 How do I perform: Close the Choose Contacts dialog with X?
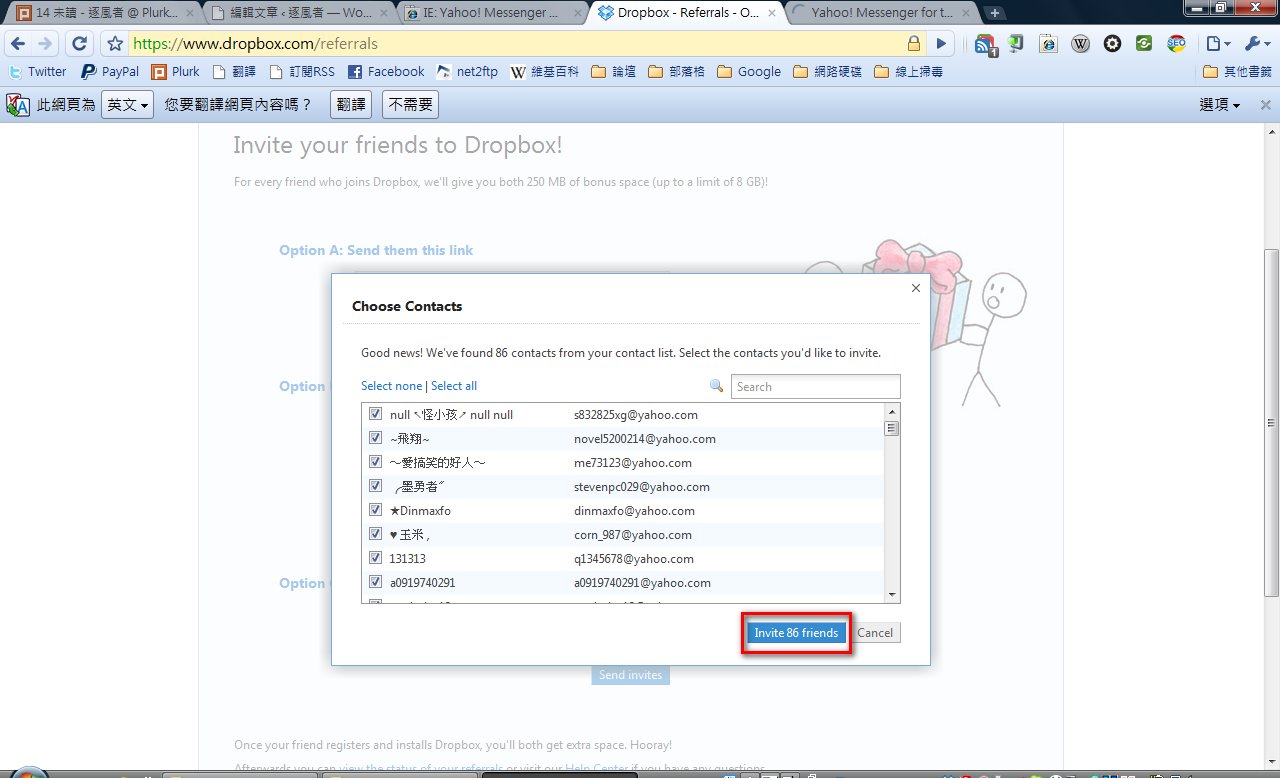[915, 288]
